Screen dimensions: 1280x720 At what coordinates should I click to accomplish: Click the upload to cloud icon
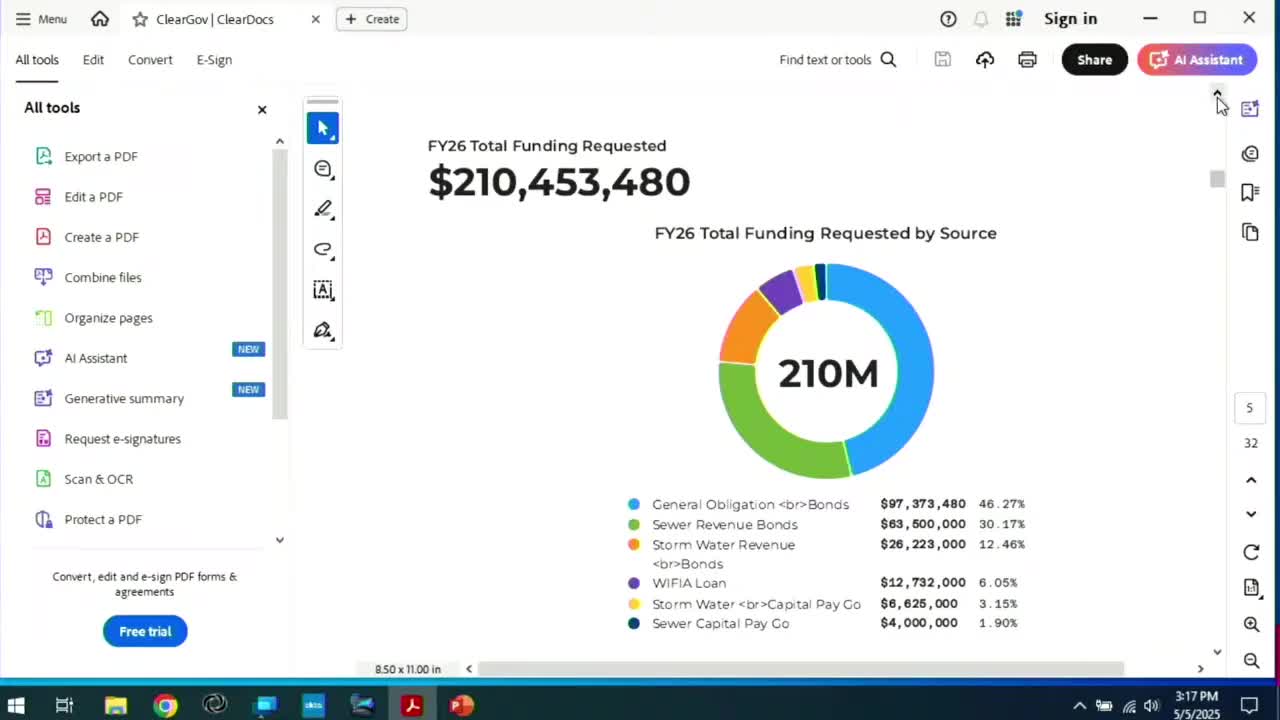point(985,60)
